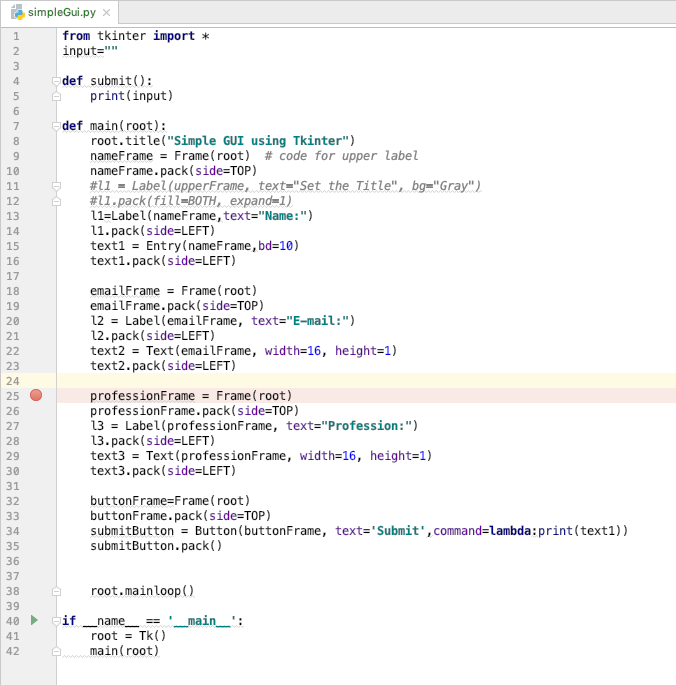Click nameFrame.pack(side=TOP) line
Image resolution: width=676 pixels, height=685 pixels.
coord(173,171)
